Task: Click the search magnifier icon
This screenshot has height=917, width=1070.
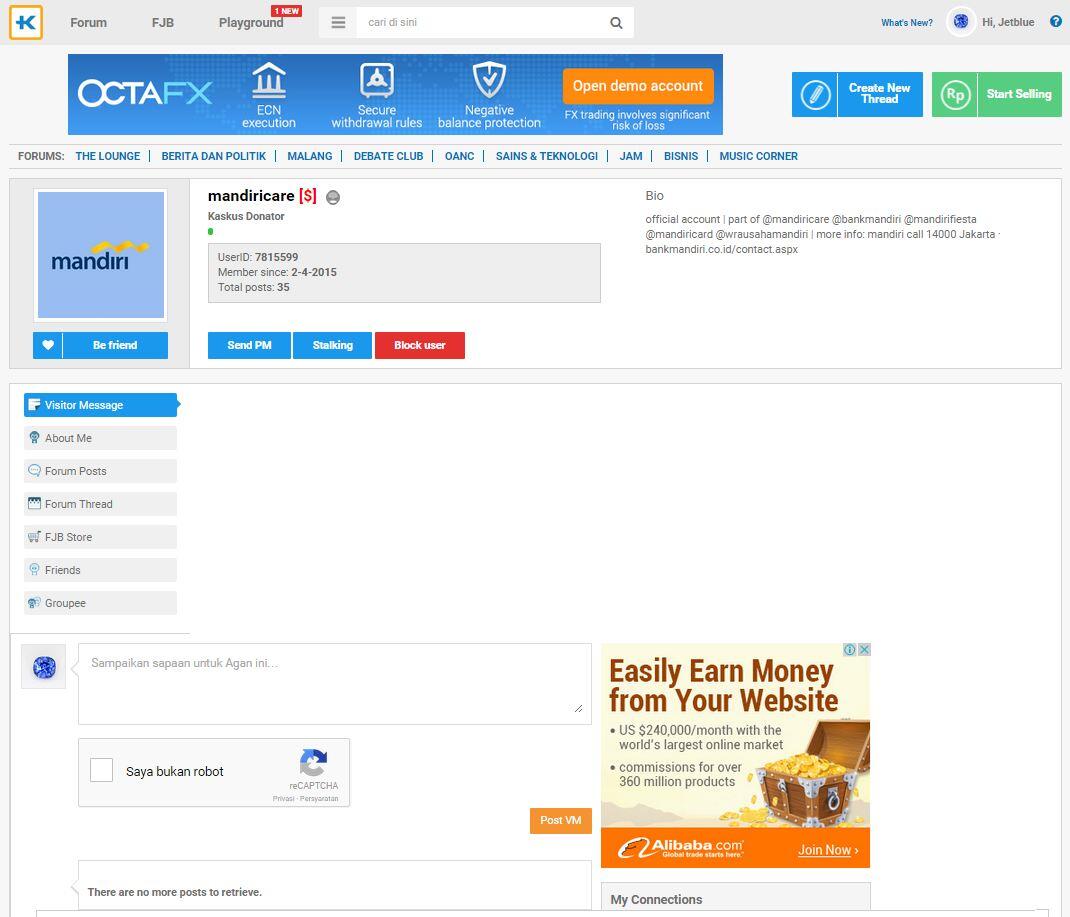Action: coord(616,23)
